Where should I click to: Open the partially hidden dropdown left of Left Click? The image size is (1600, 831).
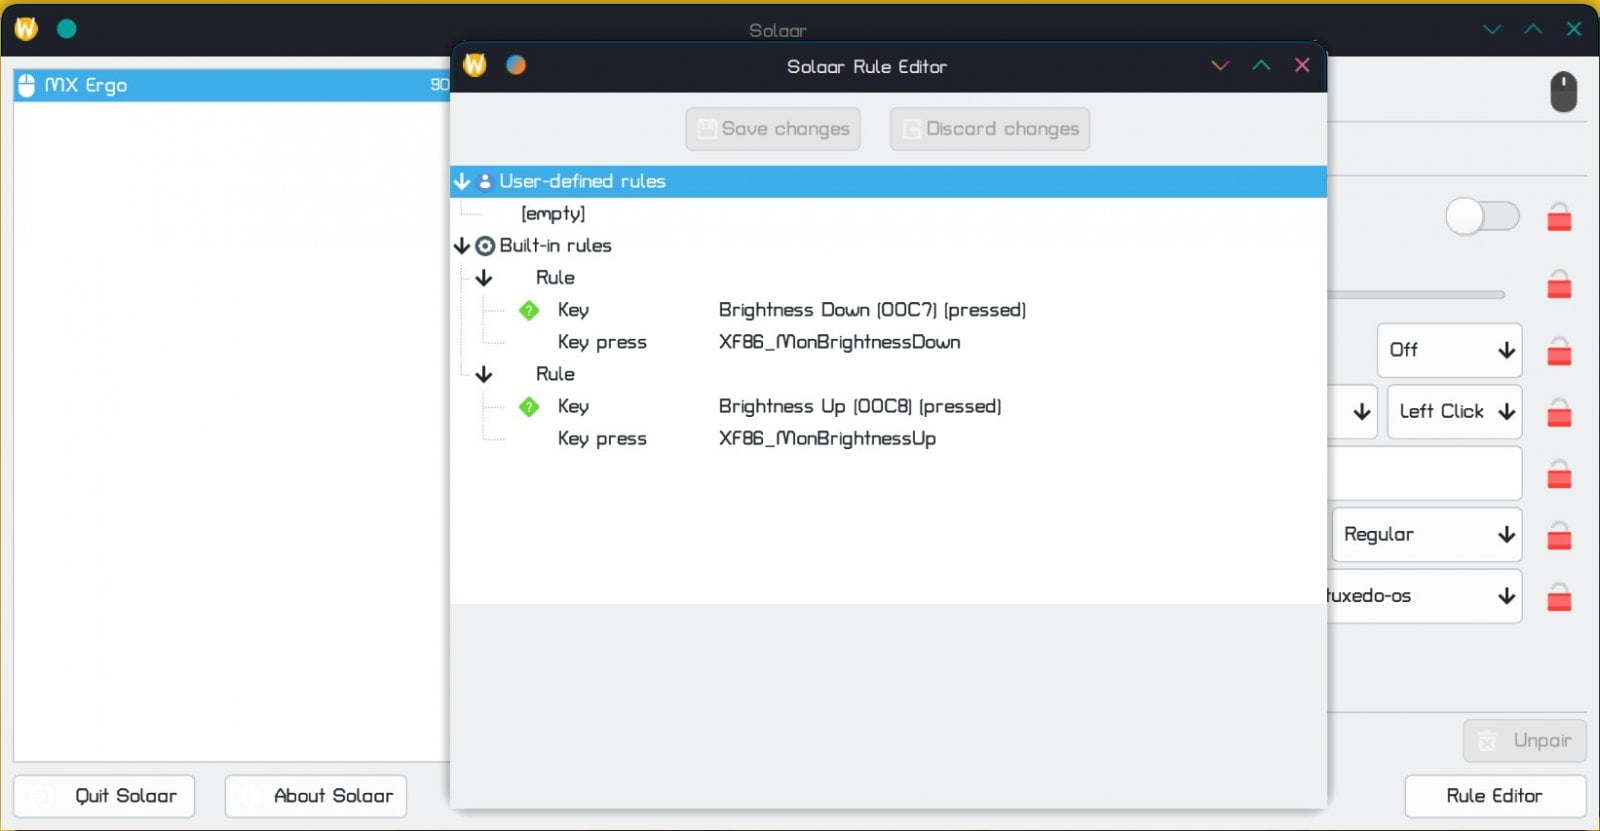(1352, 412)
